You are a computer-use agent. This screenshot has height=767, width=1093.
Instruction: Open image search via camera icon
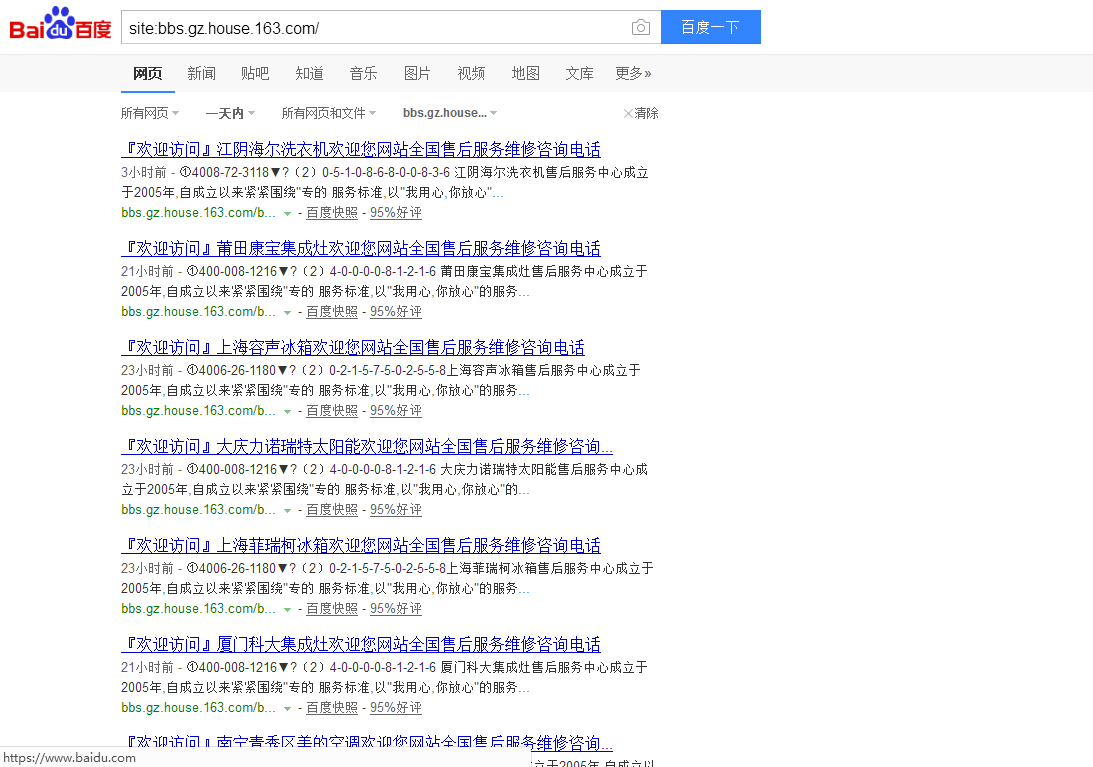(640, 27)
